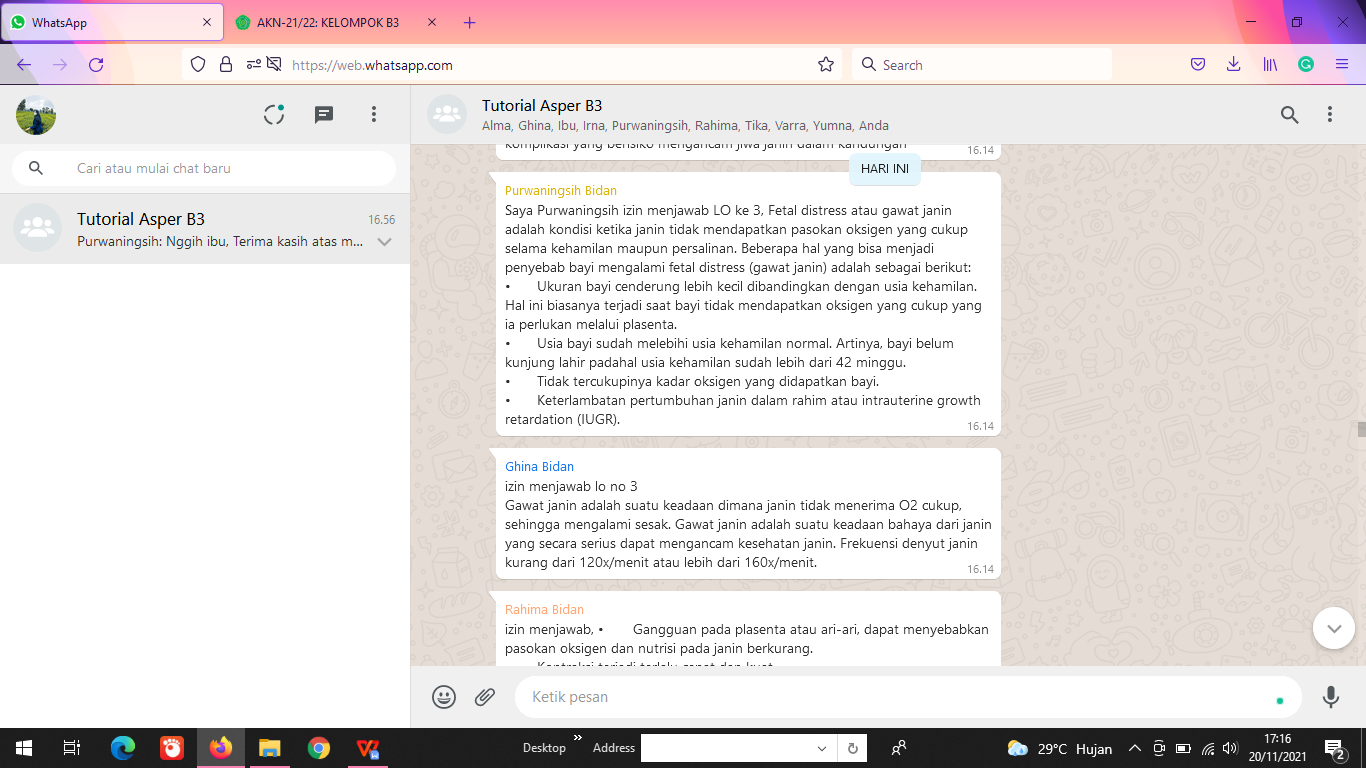Click sender name Rahima Bidan
The image size is (1366, 768).
[545, 609]
